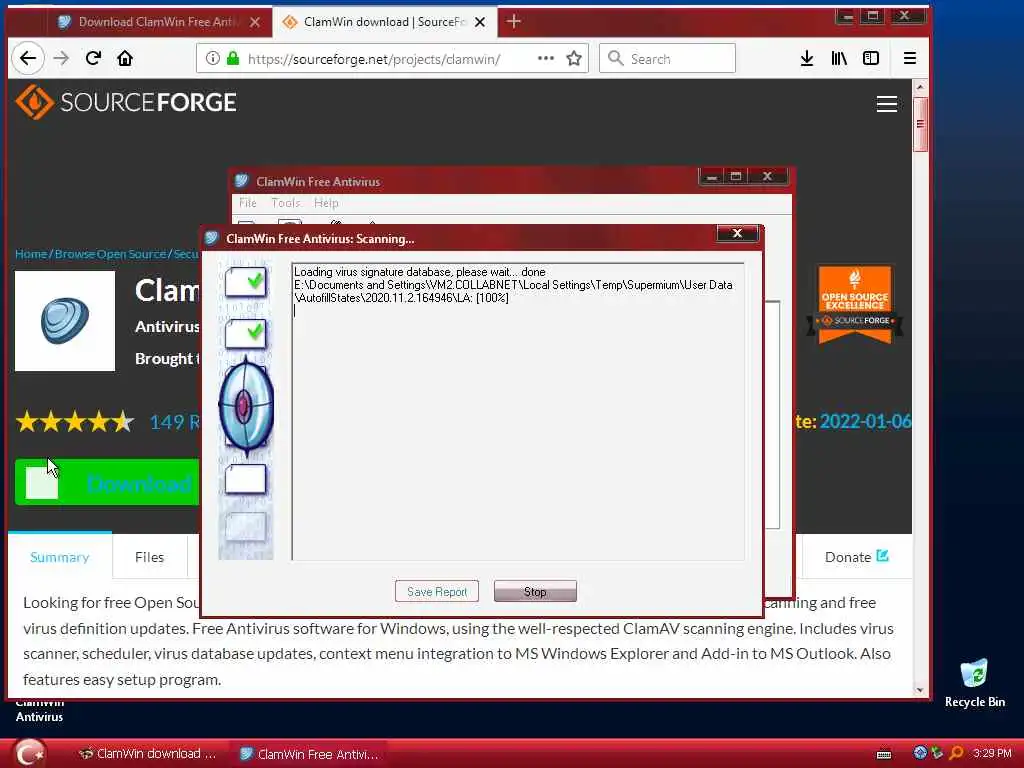Open the SourceForge site hamburger menu

[x=886, y=104]
